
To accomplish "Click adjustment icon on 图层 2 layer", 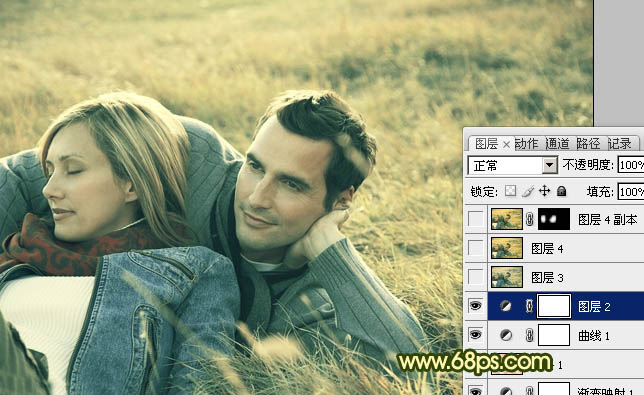I will click(506, 306).
